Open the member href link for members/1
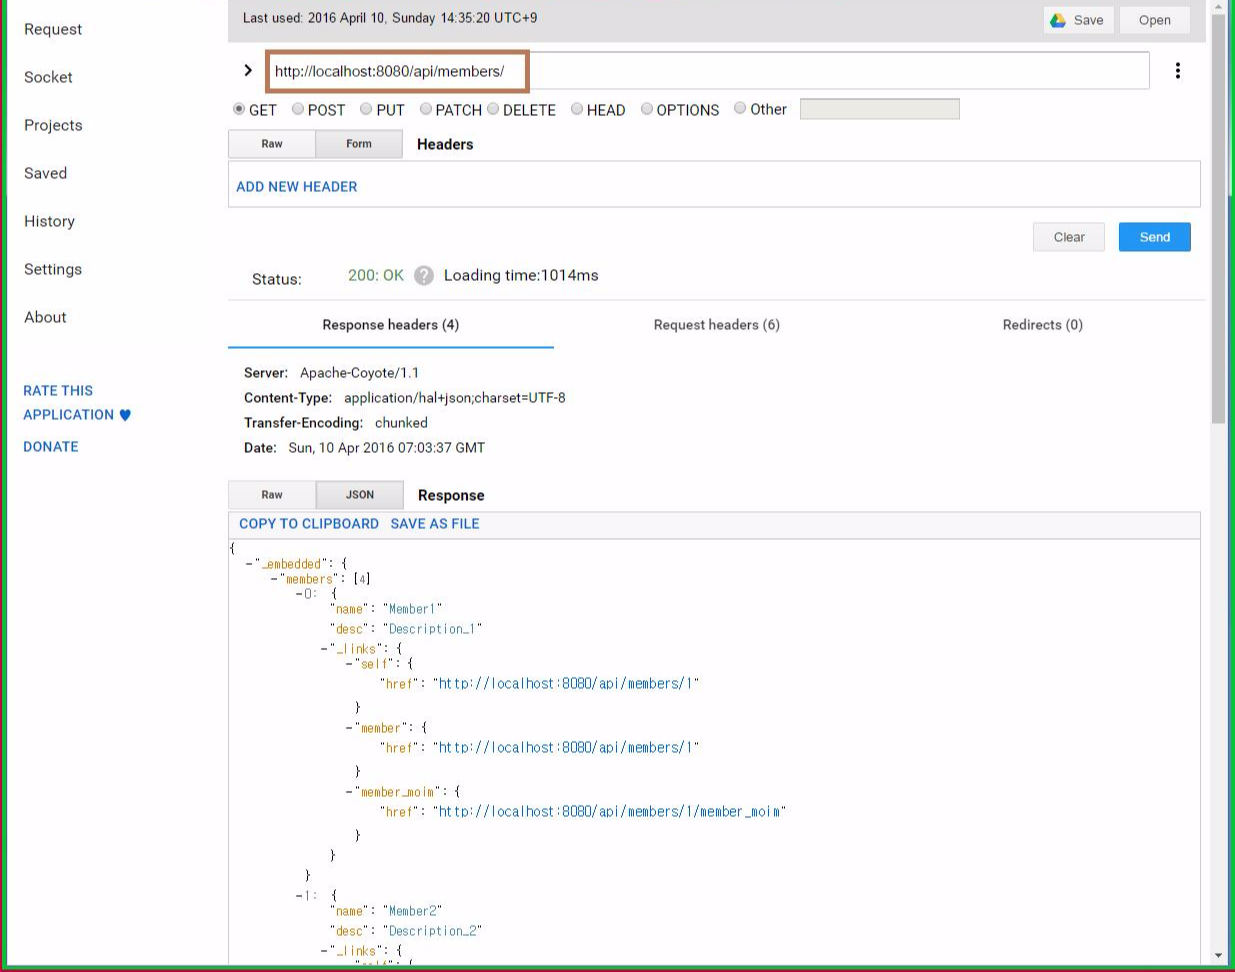This screenshot has width=1235, height=972. 567,748
